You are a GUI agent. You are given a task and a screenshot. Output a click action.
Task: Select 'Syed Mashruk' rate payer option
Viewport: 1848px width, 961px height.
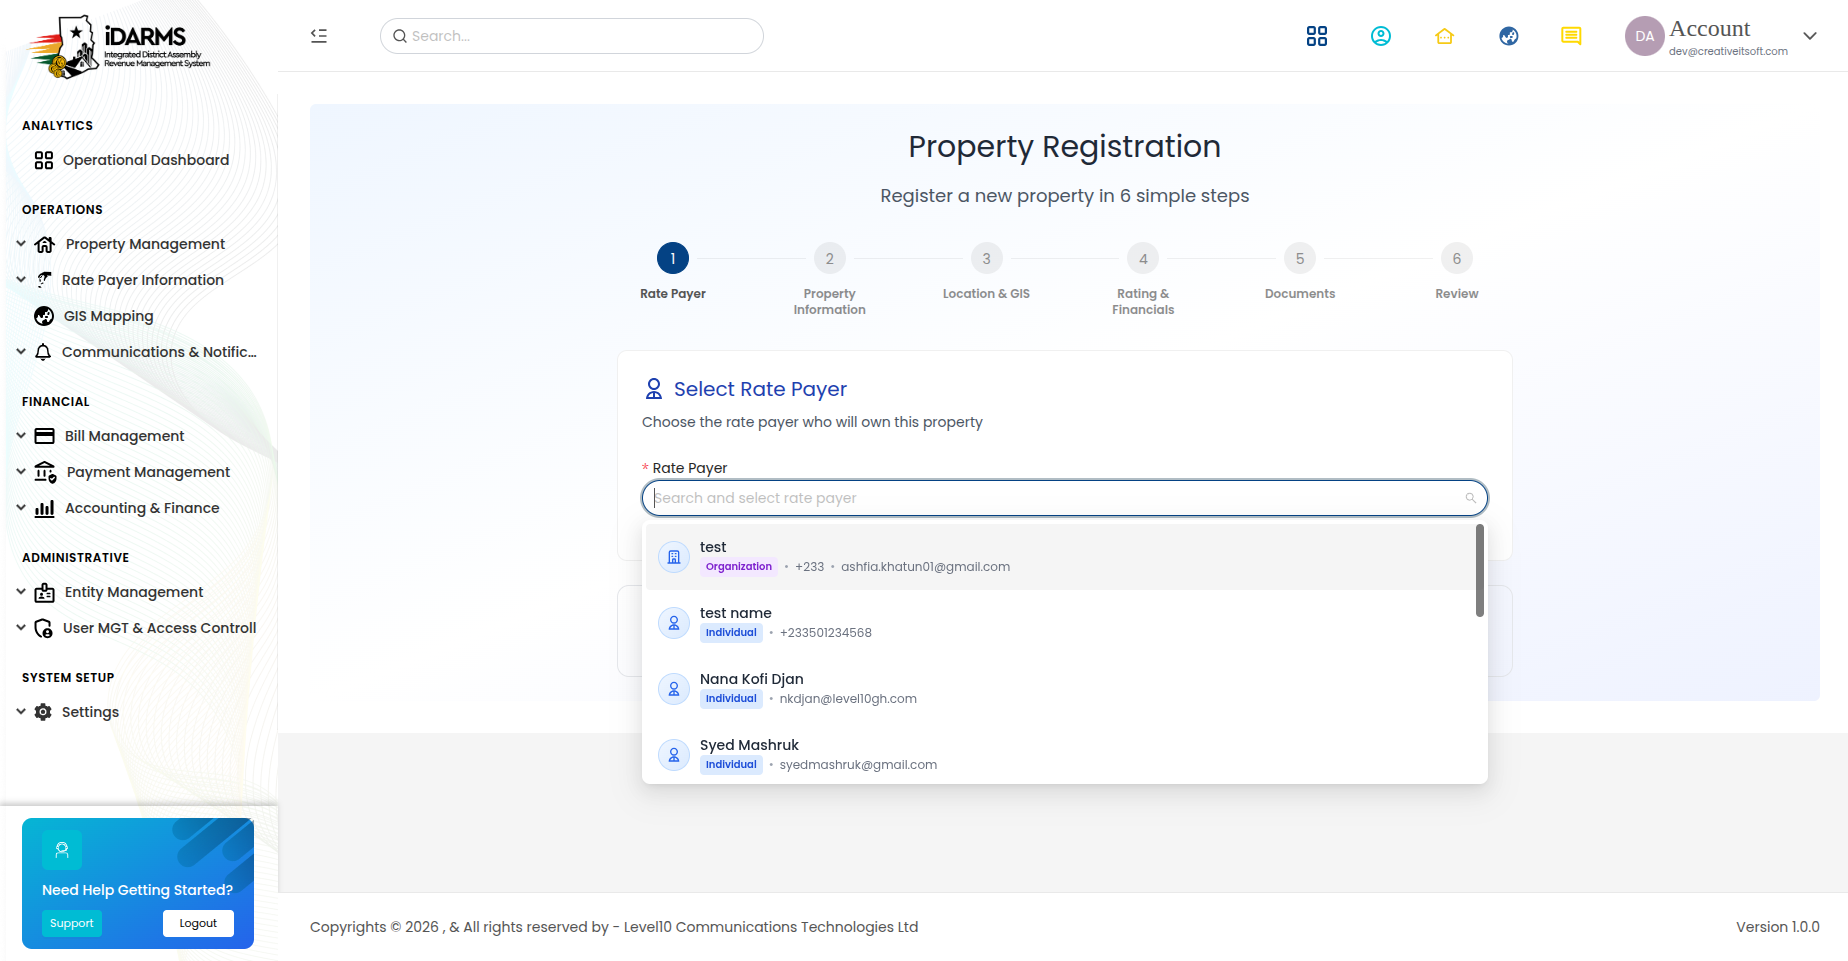[x=1060, y=755]
